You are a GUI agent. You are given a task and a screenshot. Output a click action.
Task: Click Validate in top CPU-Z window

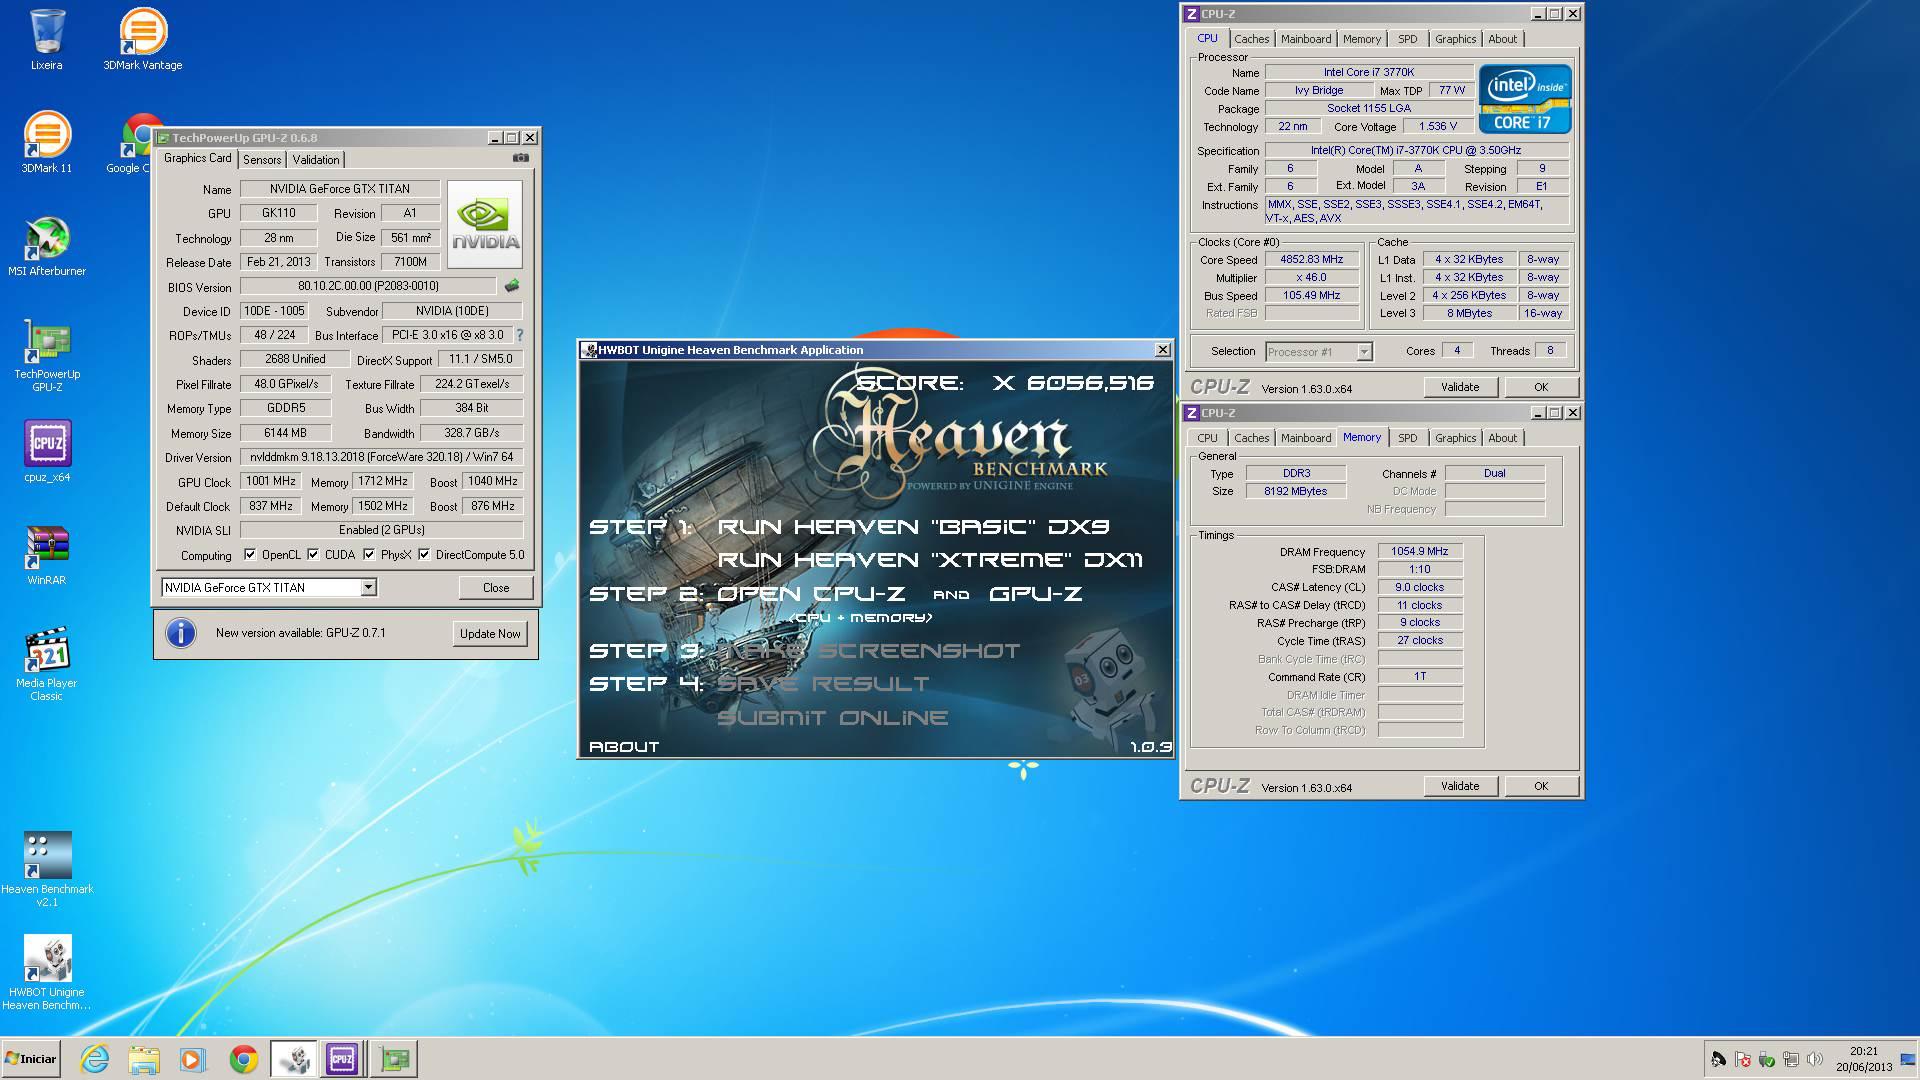pyautogui.click(x=1460, y=387)
